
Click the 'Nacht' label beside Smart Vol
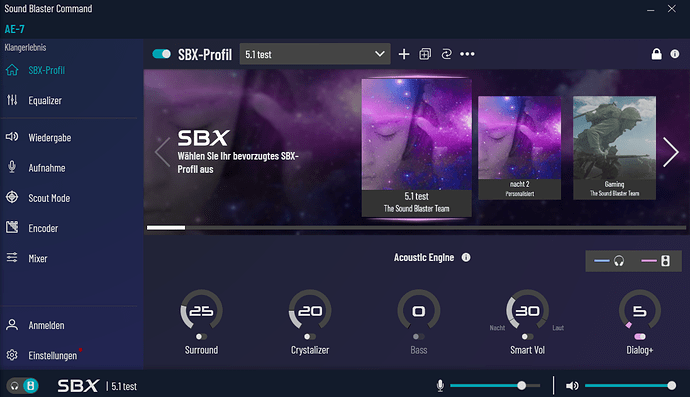pos(497,328)
